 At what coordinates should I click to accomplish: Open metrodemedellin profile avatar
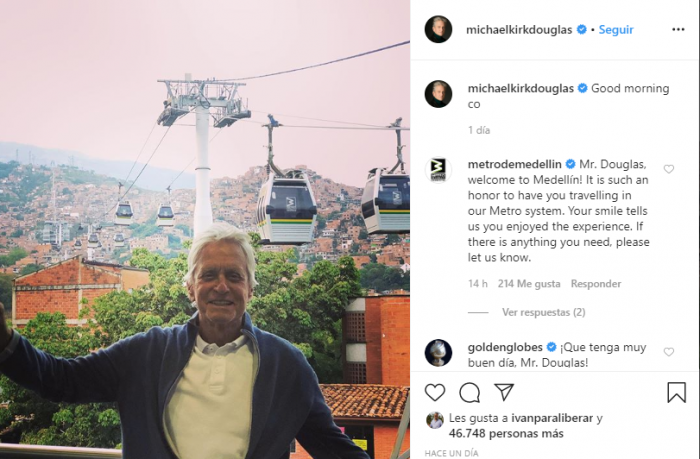(x=438, y=170)
